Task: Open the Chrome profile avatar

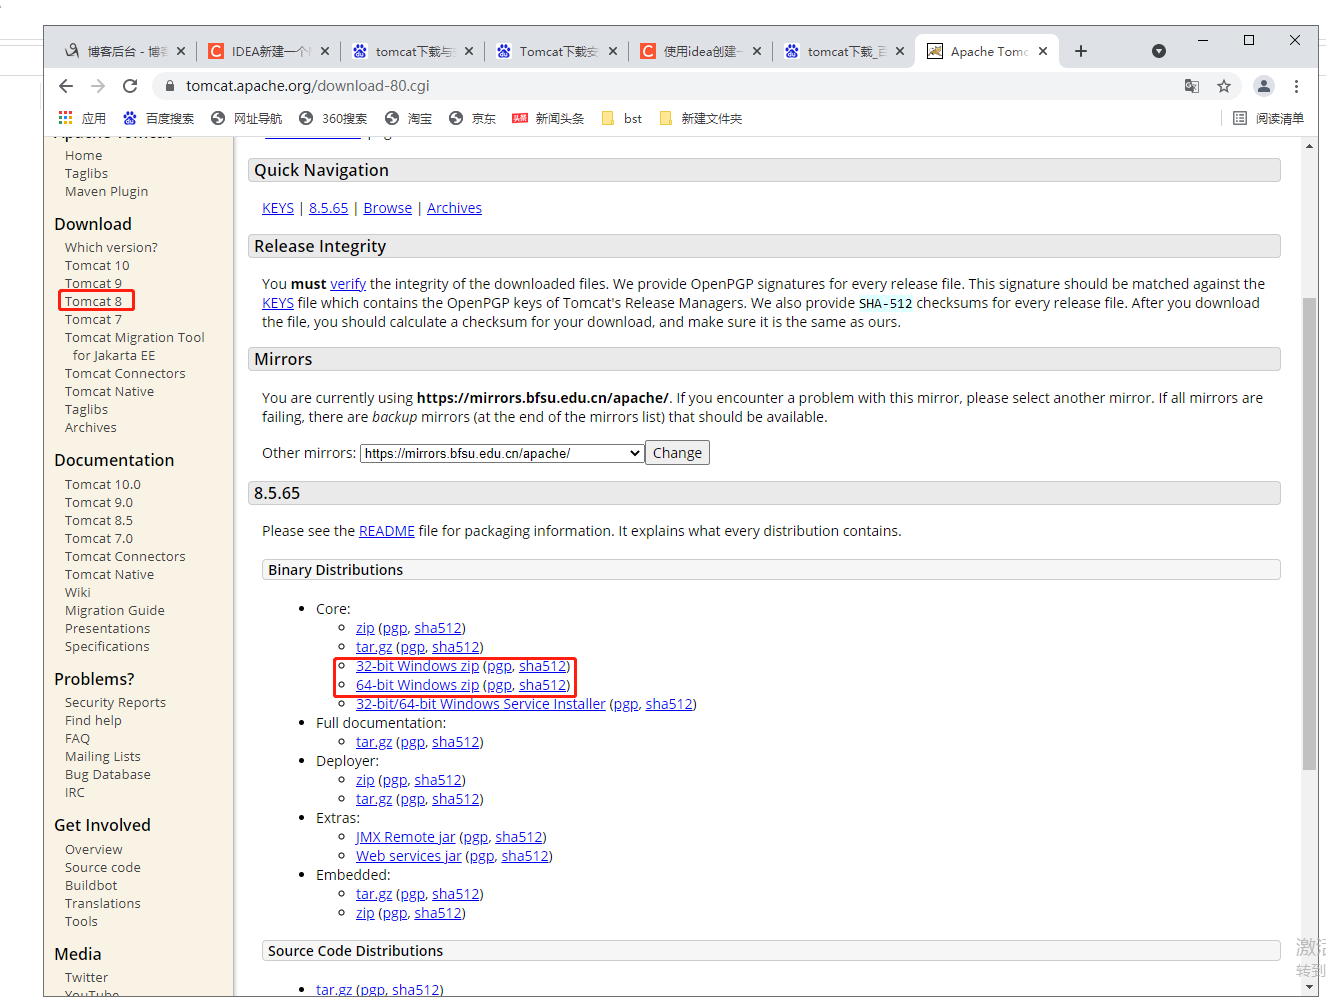Action: (x=1264, y=86)
